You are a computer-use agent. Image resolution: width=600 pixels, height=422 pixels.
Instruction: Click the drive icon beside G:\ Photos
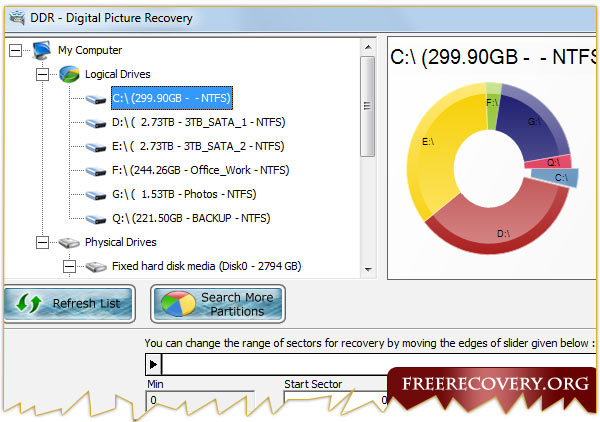click(x=96, y=195)
